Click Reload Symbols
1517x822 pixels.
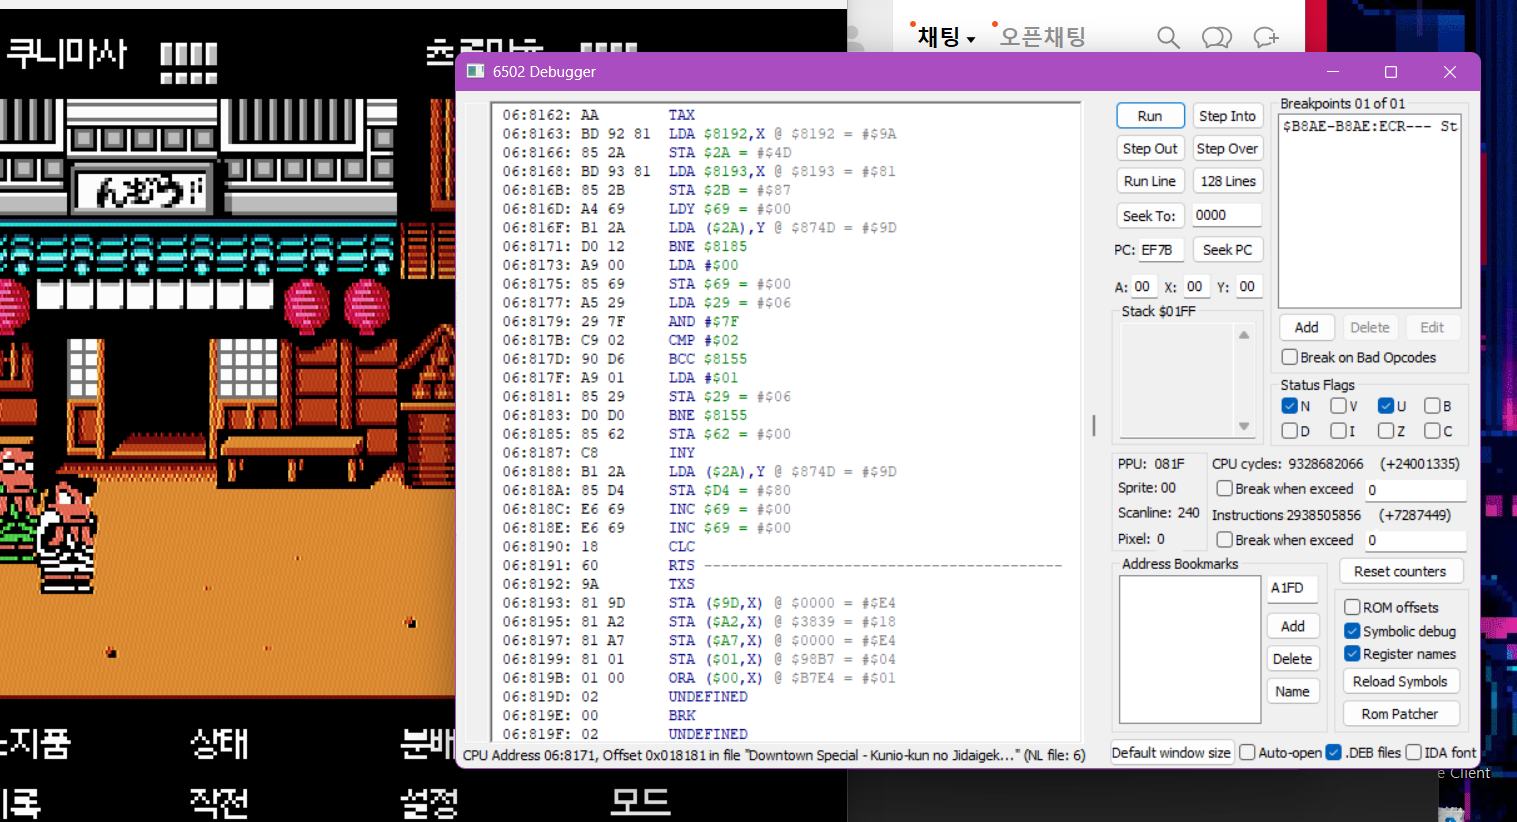(1400, 681)
